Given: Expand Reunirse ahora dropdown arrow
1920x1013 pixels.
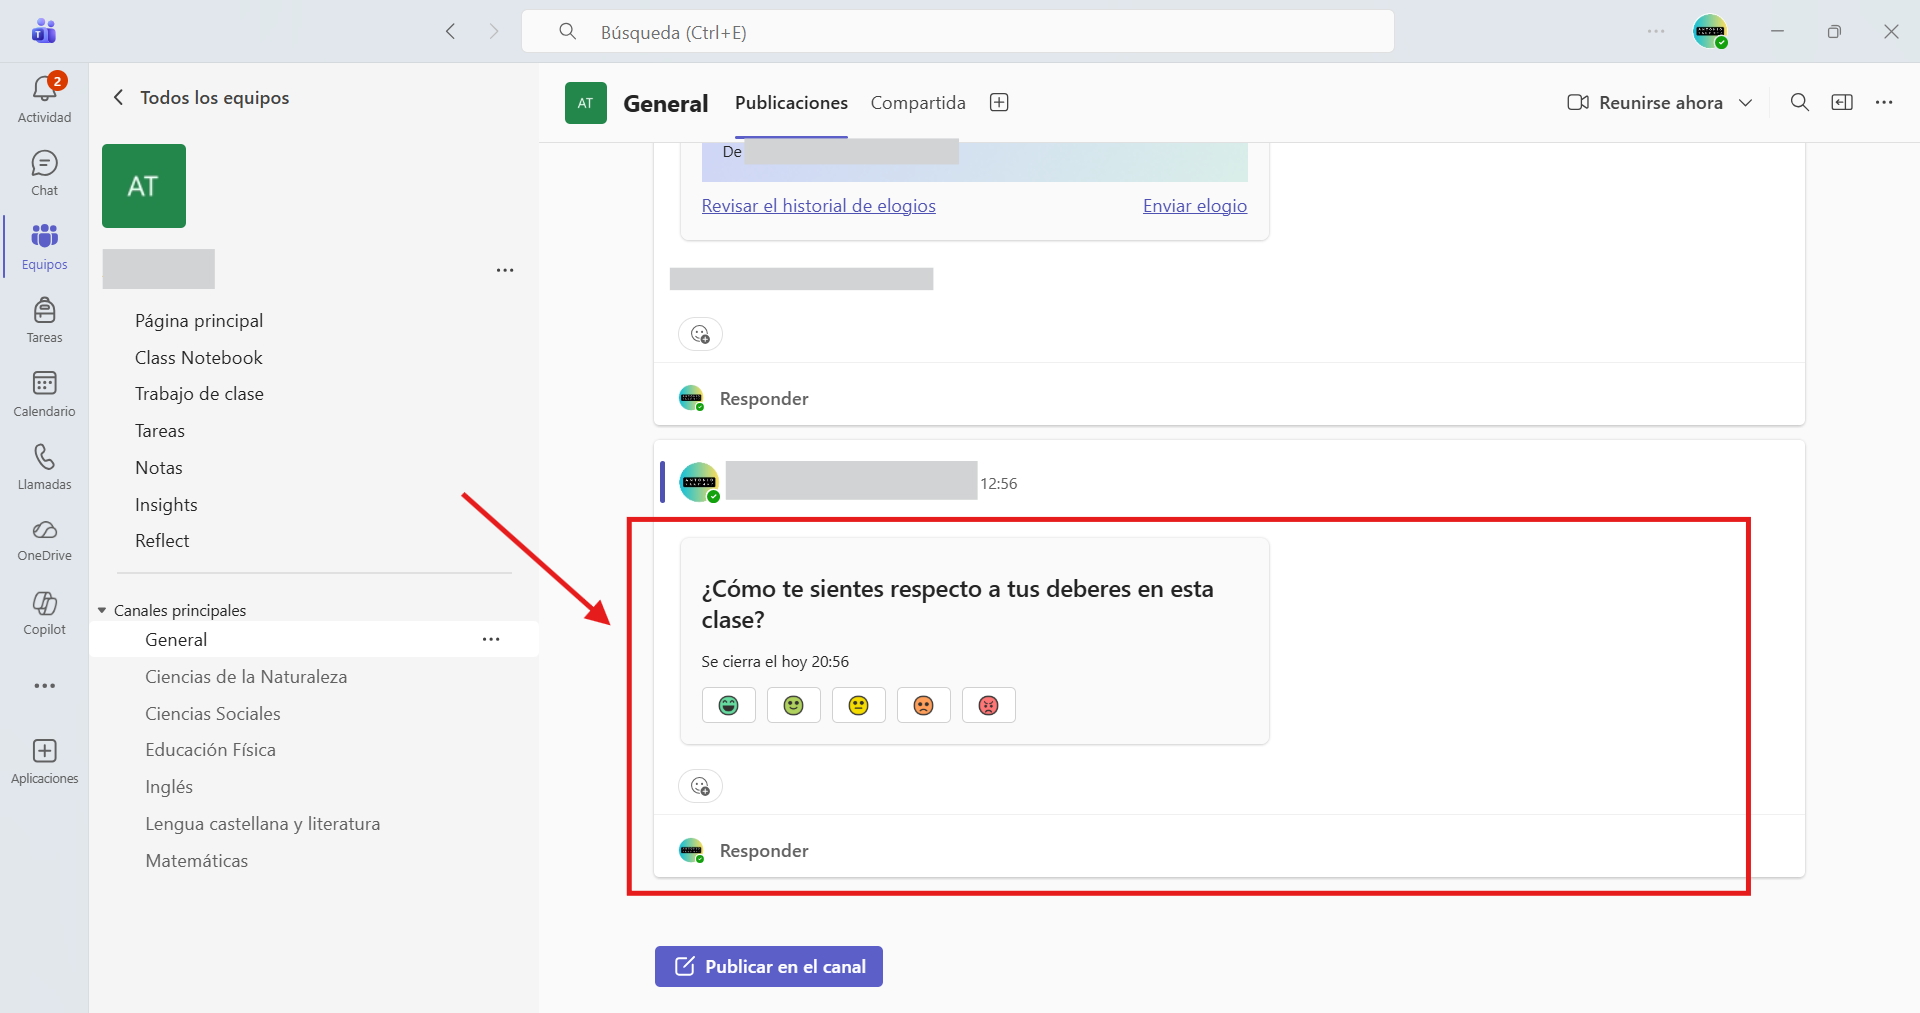Looking at the screenshot, I should (1745, 102).
